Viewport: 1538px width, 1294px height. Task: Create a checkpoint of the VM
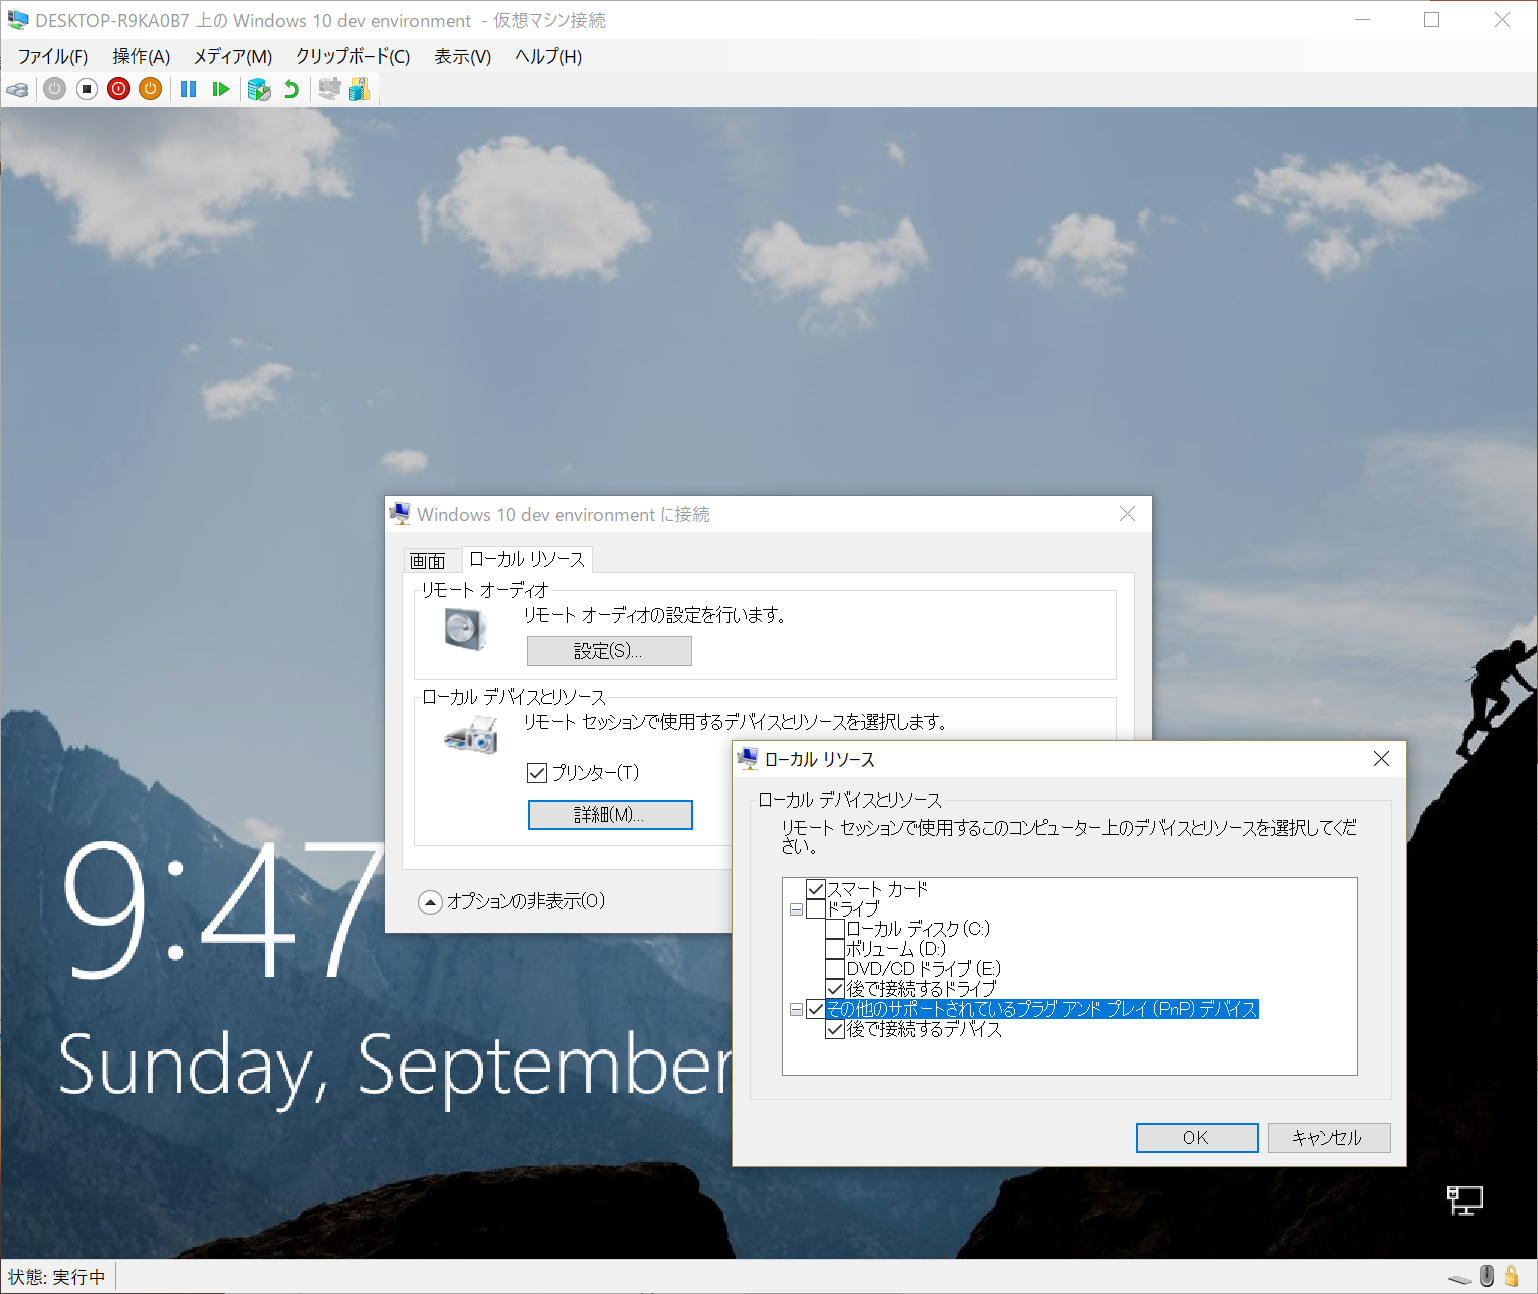click(x=259, y=89)
